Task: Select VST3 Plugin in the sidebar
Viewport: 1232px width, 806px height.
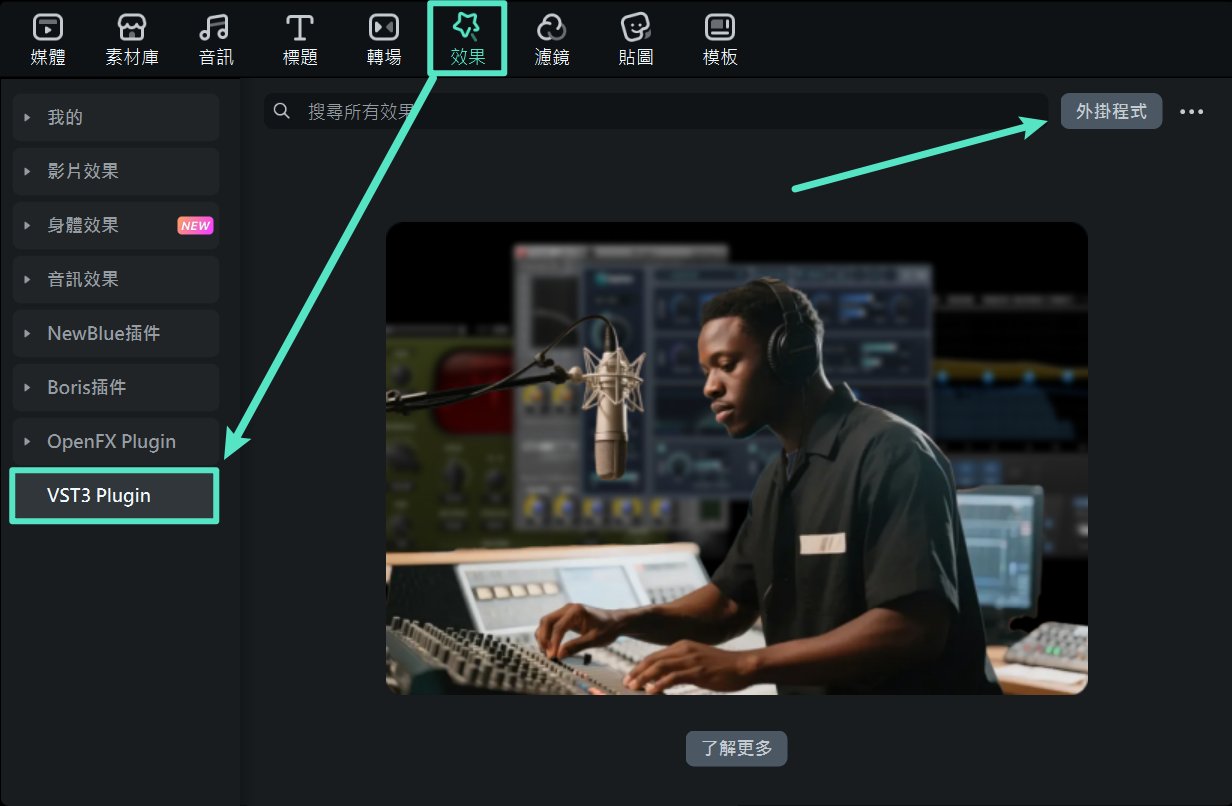Action: click(114, 496)
